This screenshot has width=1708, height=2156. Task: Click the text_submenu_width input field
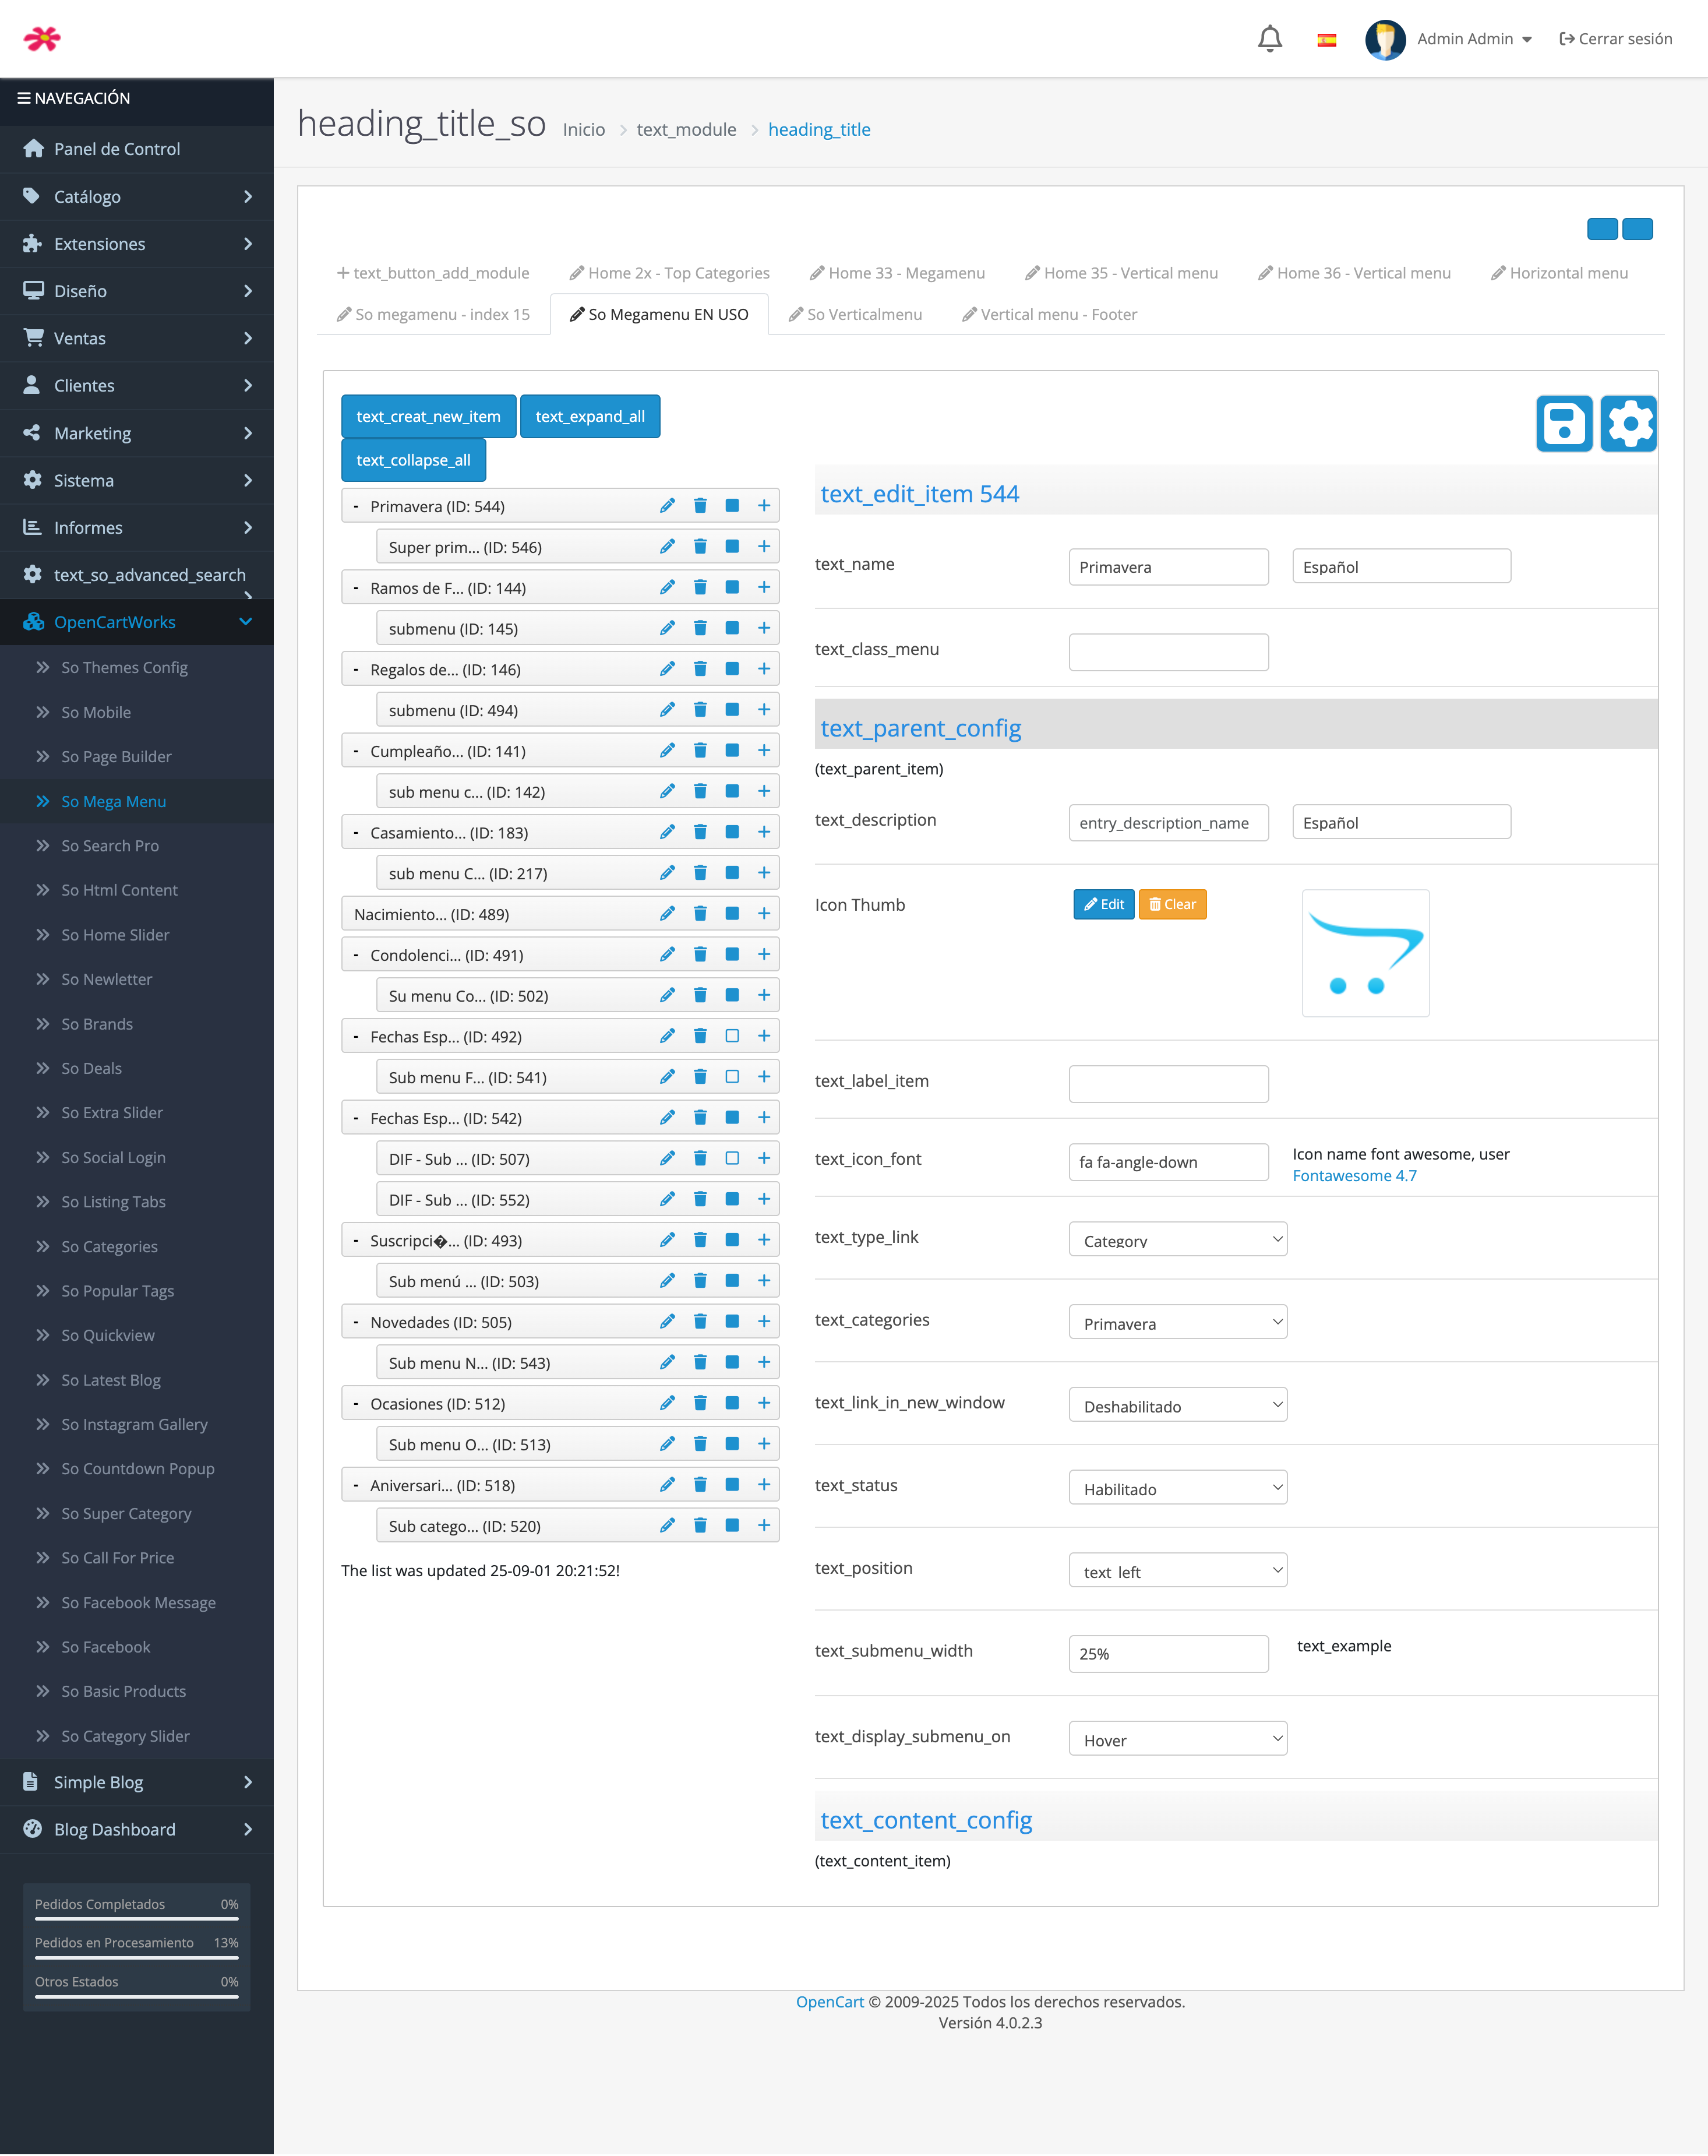click(x=1168, y=1654)
